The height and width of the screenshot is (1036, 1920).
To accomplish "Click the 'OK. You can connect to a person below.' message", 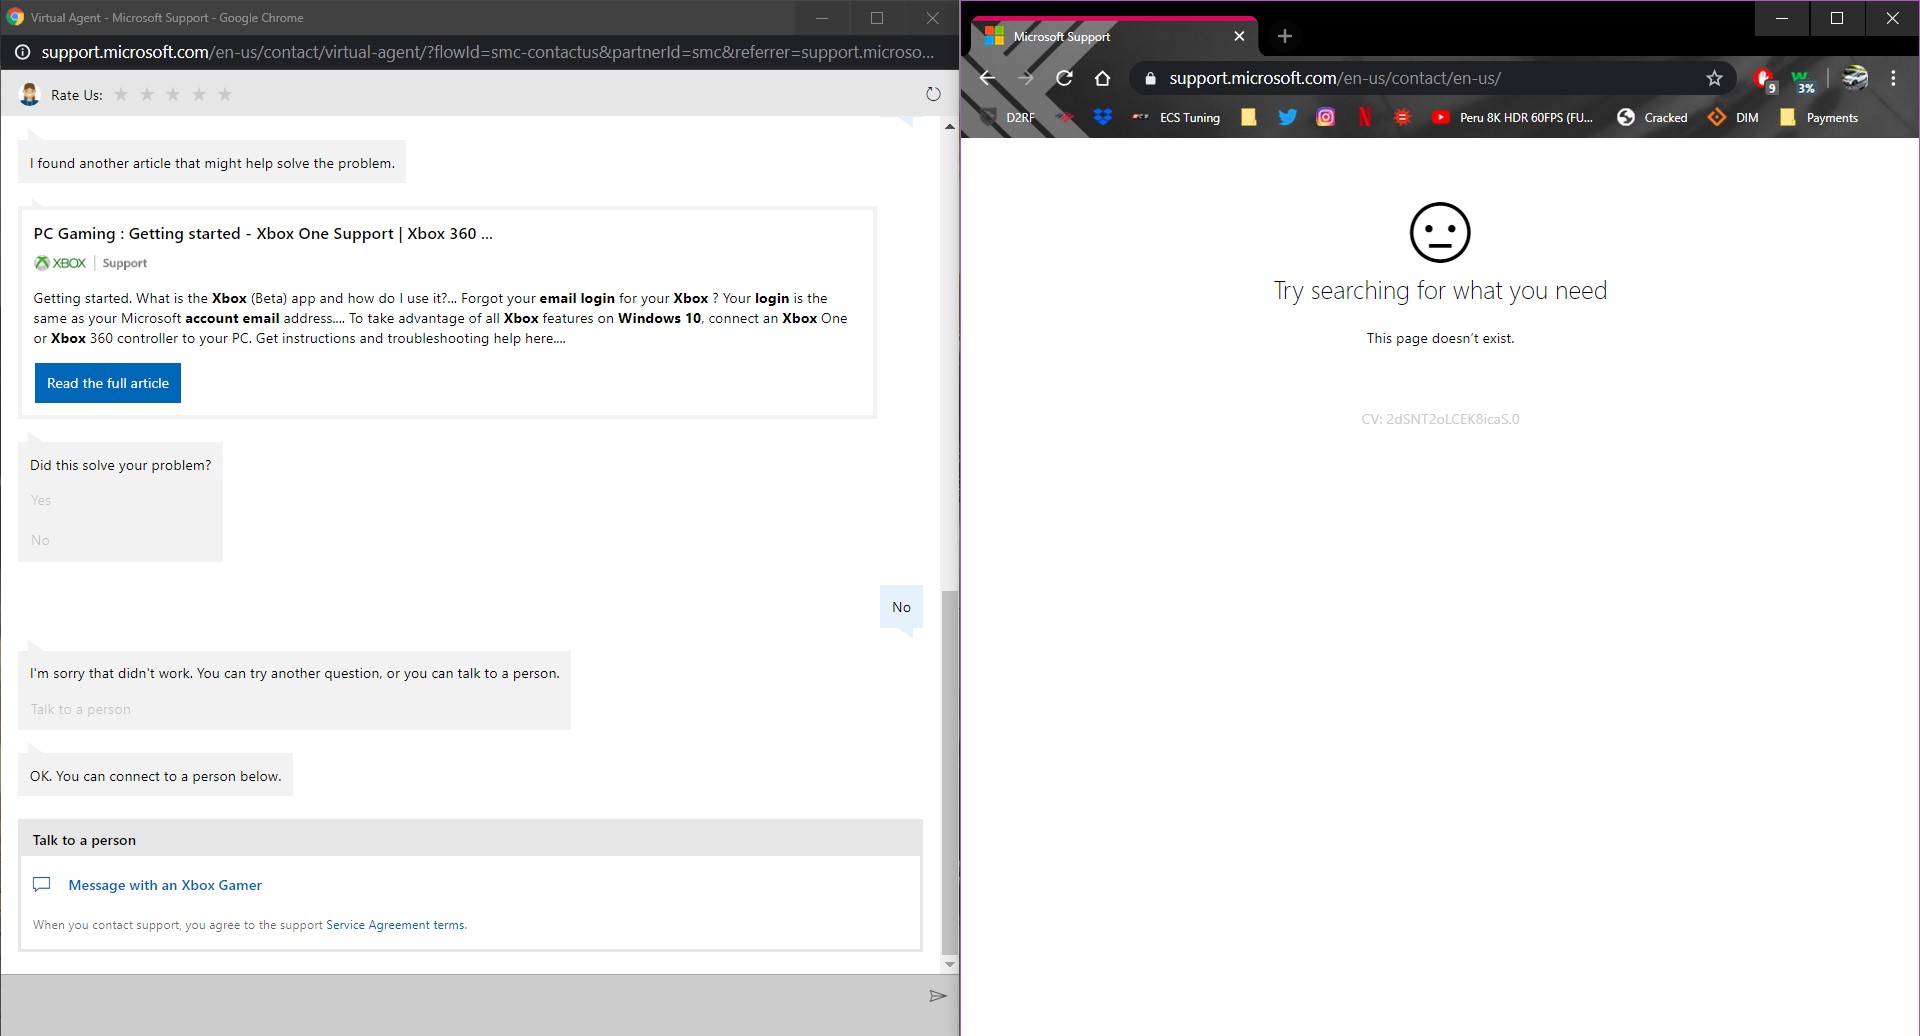I will [156, 776].
